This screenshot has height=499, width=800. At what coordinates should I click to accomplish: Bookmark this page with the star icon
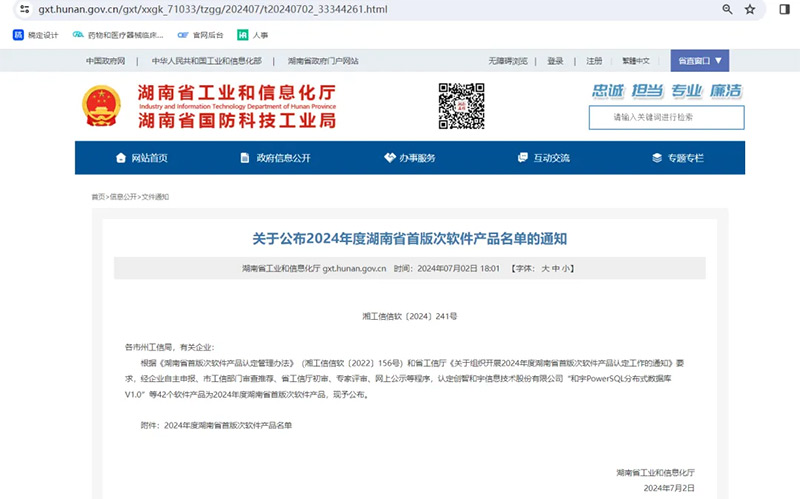point(750,9)
